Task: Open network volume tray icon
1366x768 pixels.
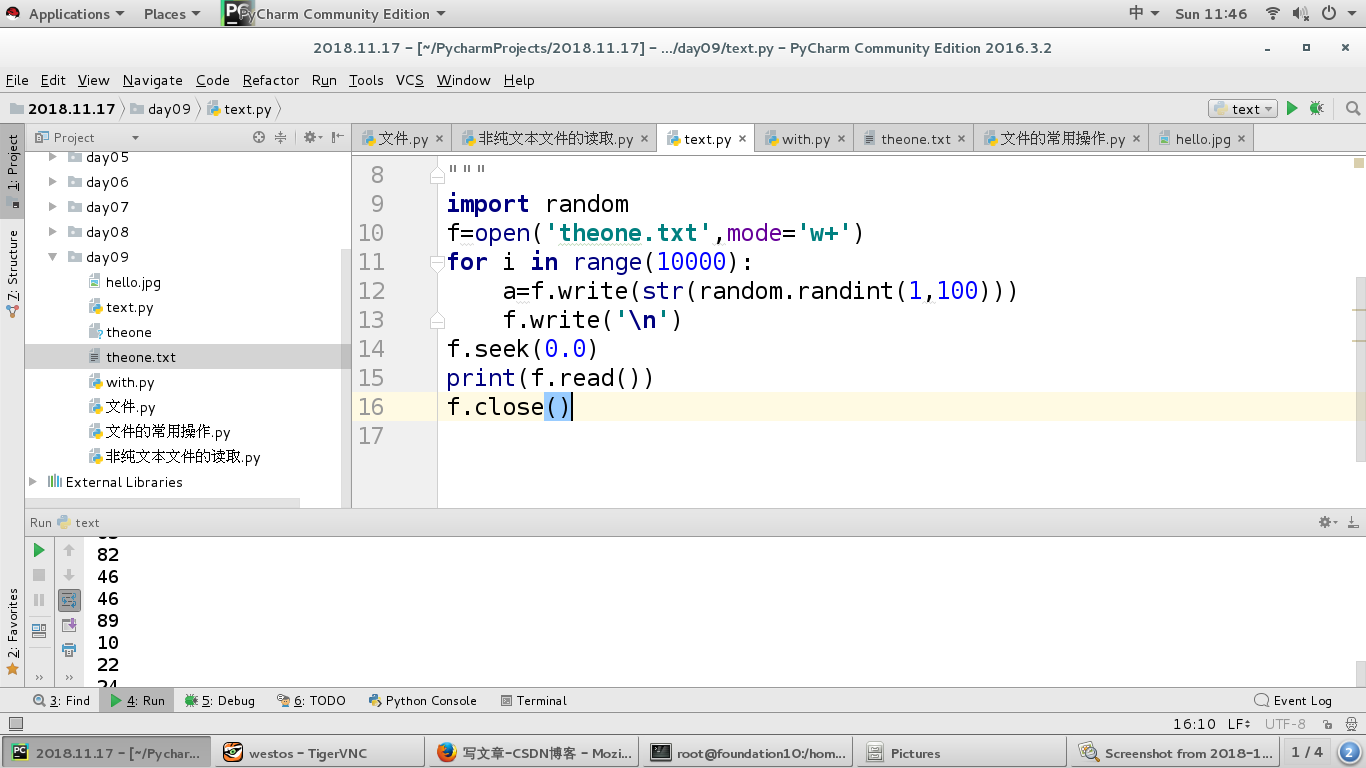Action: click(1301, 14)
